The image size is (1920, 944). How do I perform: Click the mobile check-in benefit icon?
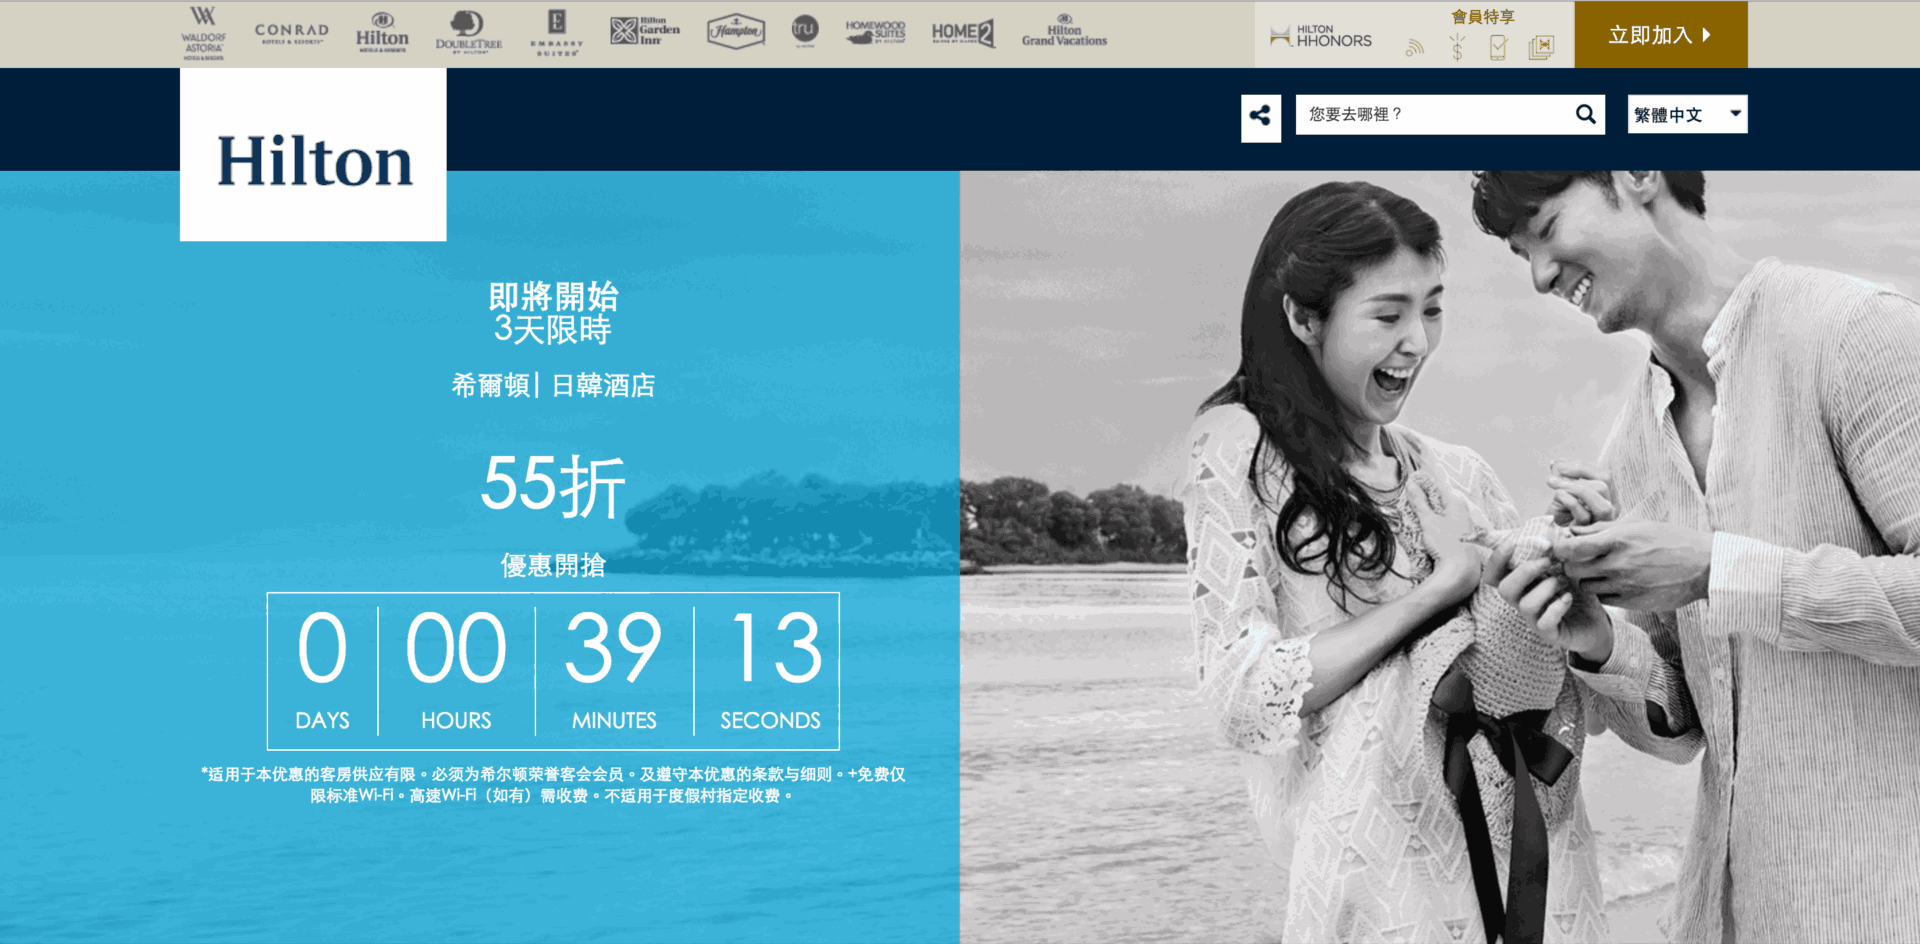tap(1498, 47)
